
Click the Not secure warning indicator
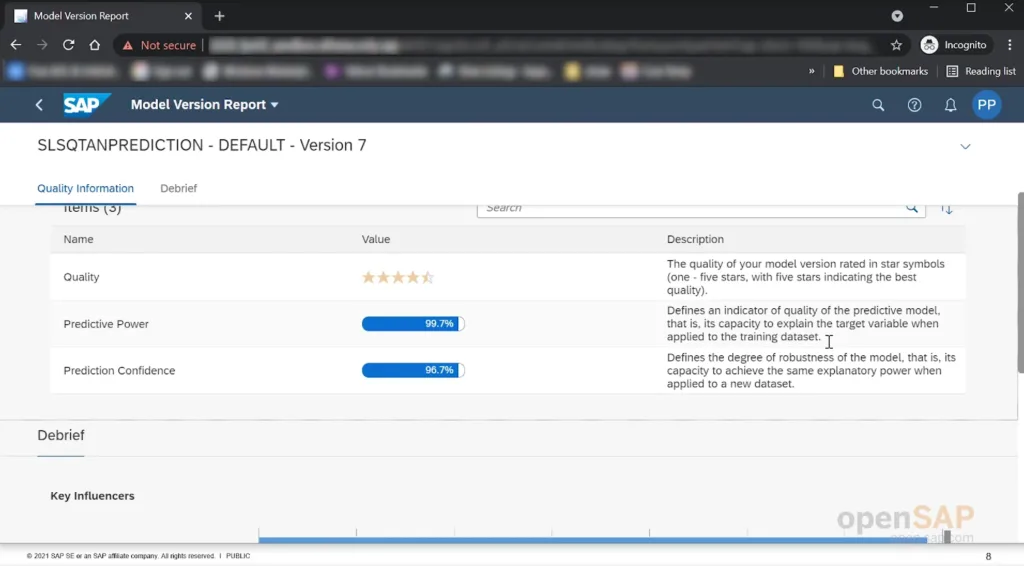tap(159, 45)
